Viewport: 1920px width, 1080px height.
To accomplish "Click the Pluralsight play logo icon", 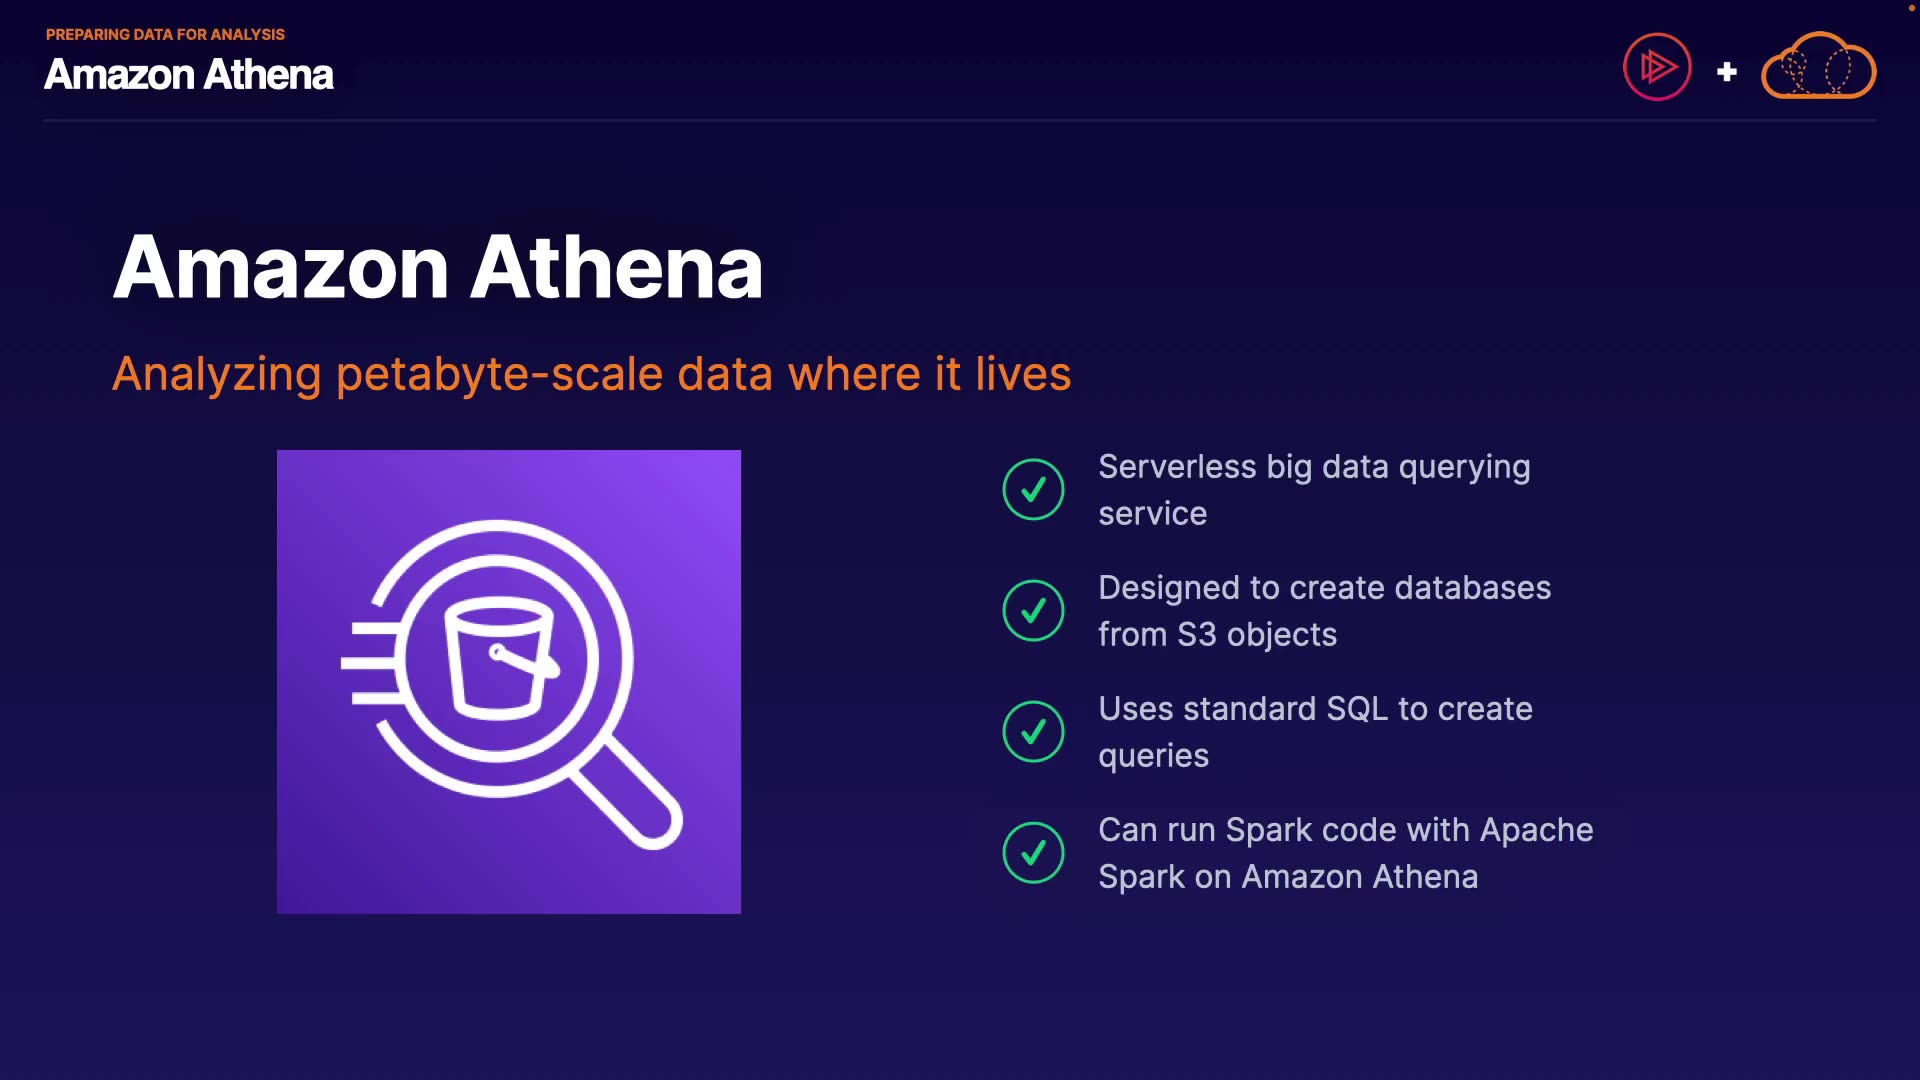I will tap(1657, 67).
